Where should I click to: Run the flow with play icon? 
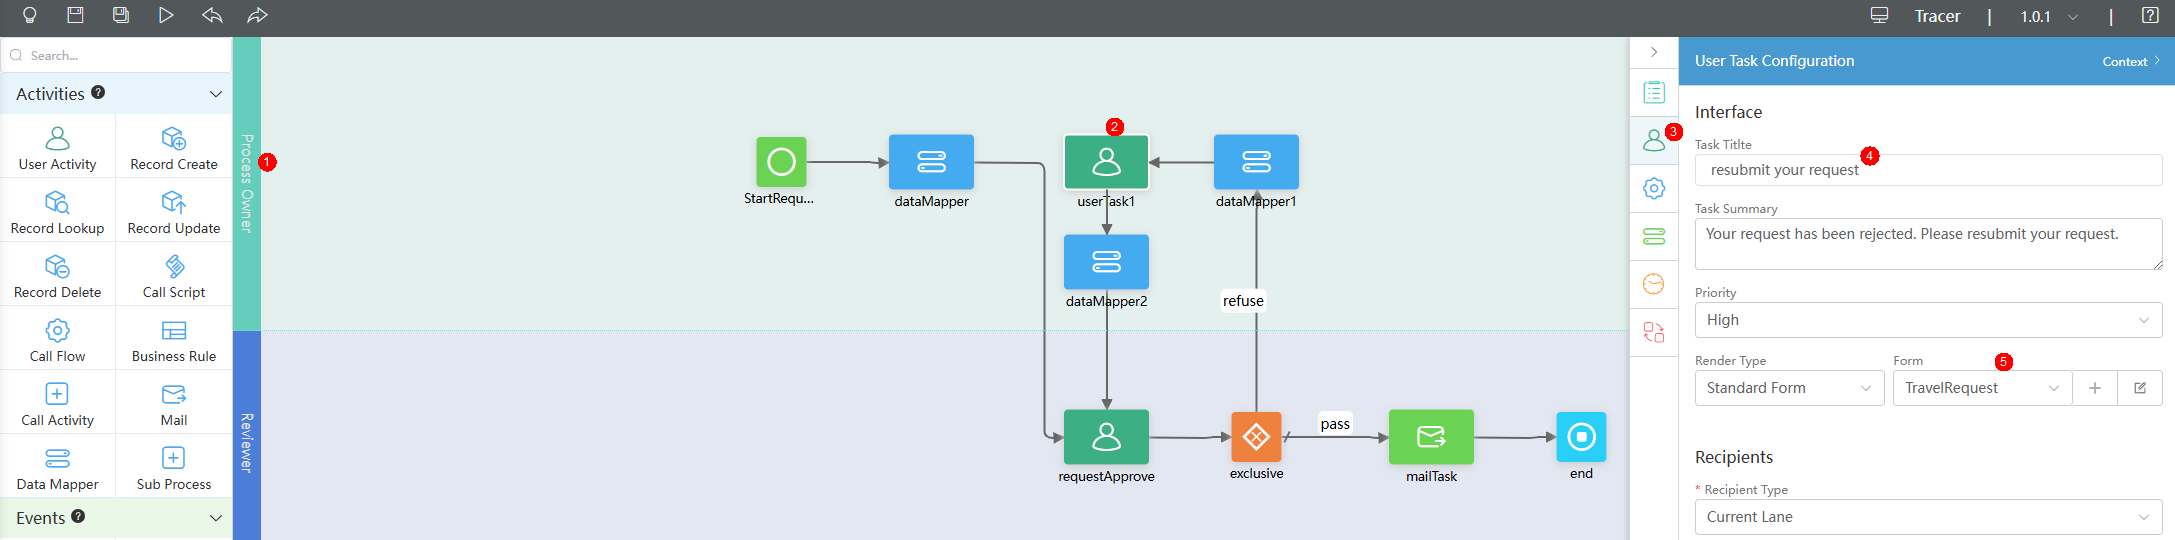point(166,15)
